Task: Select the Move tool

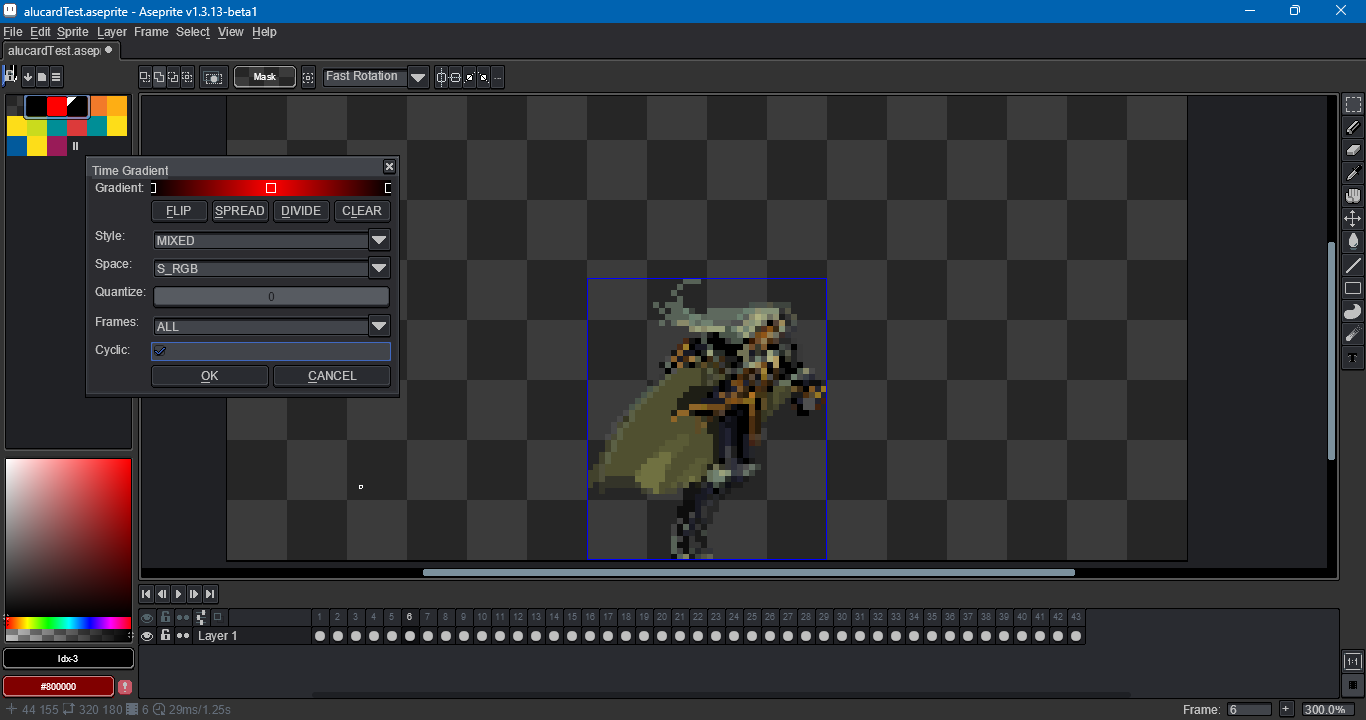Action: pyautogui.click(x=1353, y=219)
